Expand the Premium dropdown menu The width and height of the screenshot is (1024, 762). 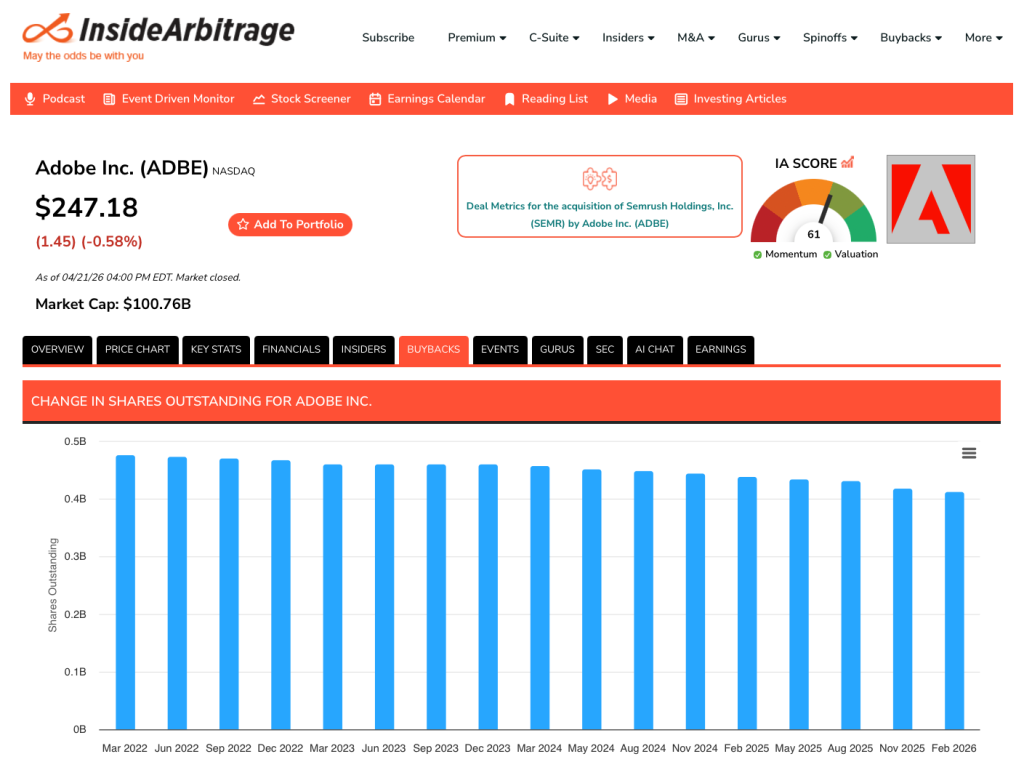click(477, 38)
